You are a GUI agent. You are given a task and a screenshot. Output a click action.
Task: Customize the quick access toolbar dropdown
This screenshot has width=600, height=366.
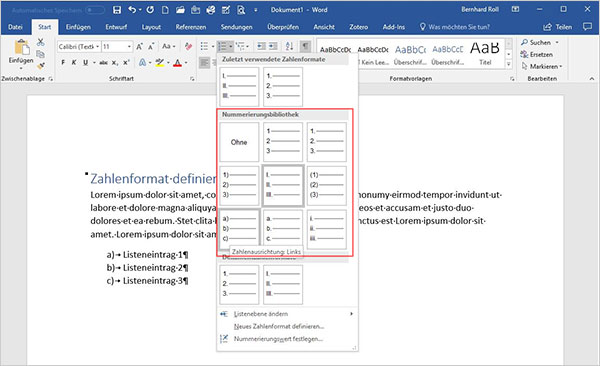pos(256,10)
